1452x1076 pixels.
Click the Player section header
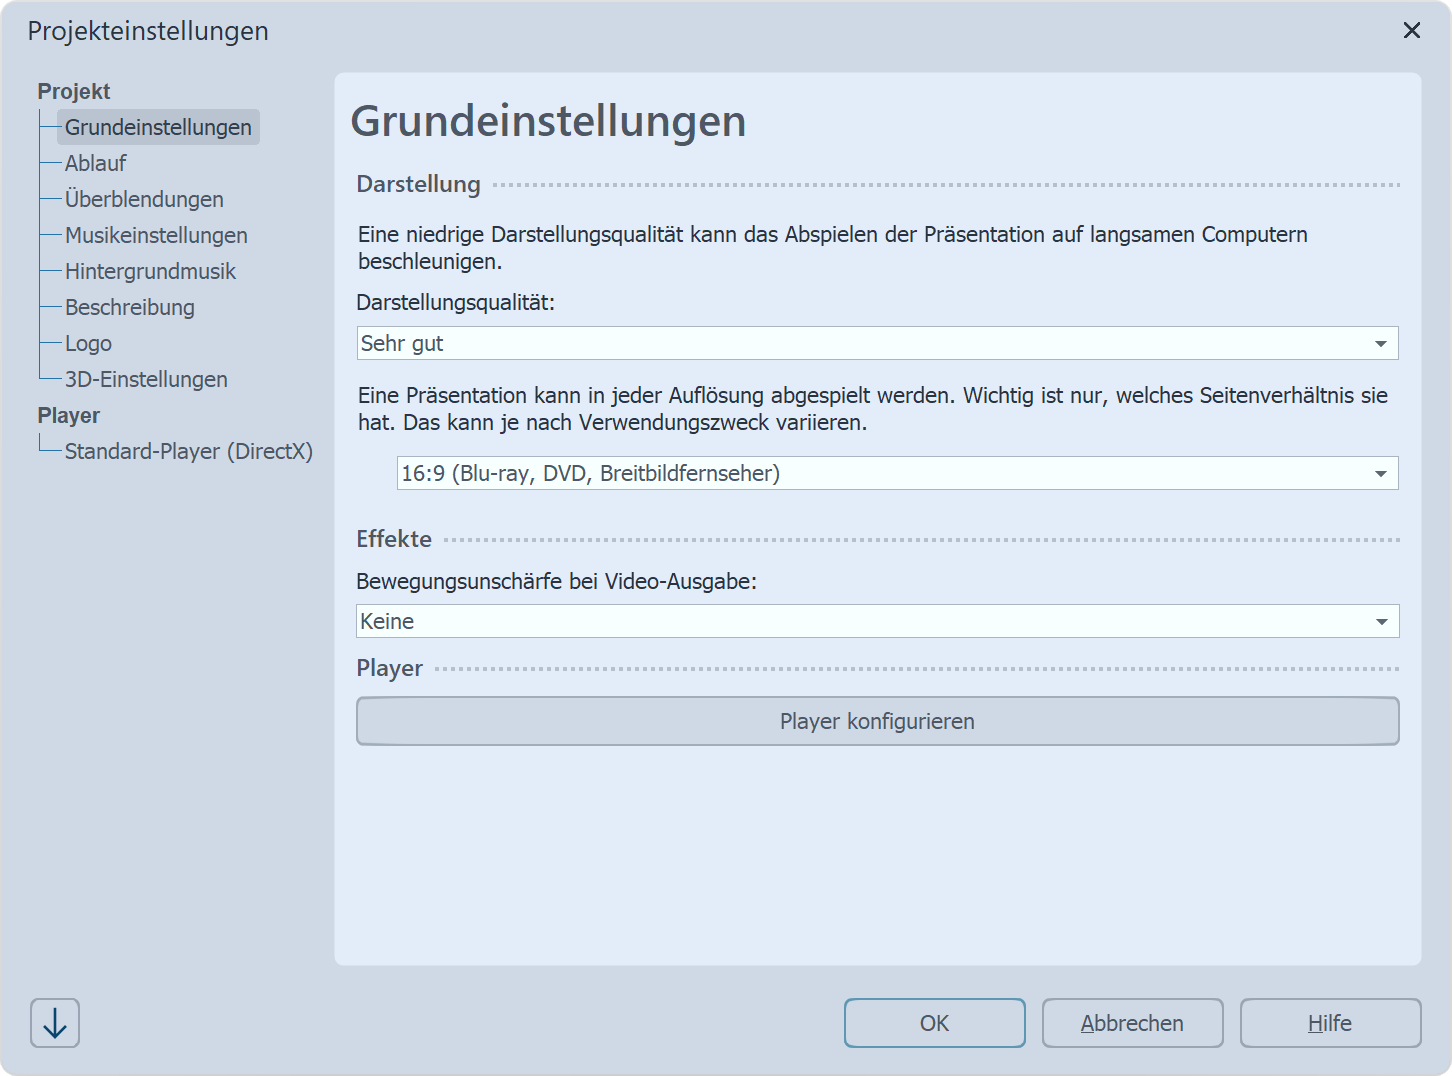(x=68, y=415)
